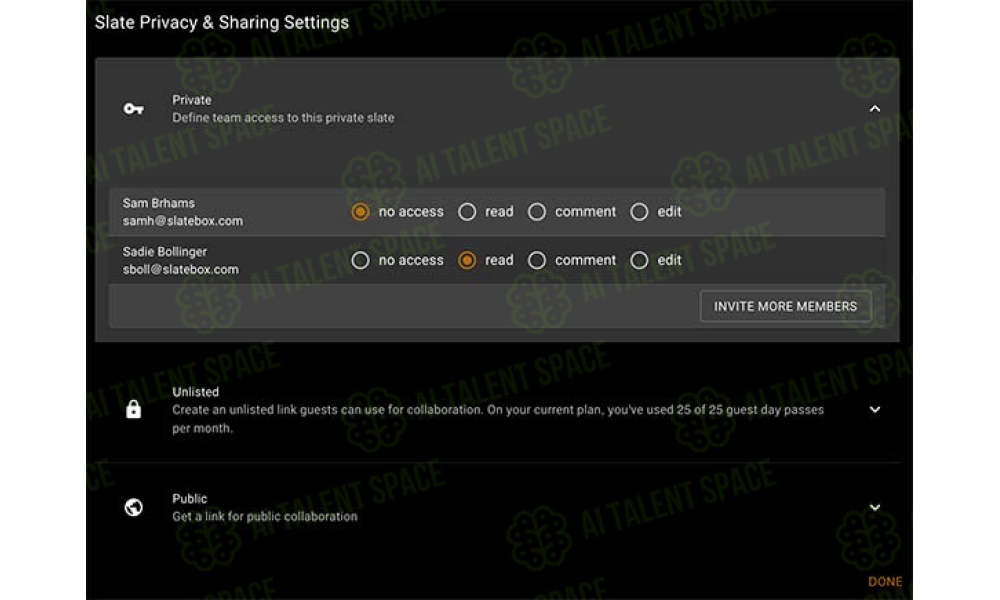
Task: Select edit access for Sam Brhams
Action: click(639, 212)
